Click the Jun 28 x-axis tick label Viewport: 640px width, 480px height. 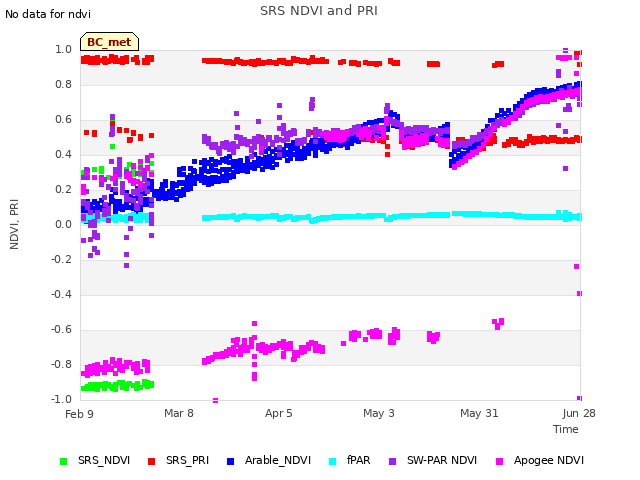579,413
